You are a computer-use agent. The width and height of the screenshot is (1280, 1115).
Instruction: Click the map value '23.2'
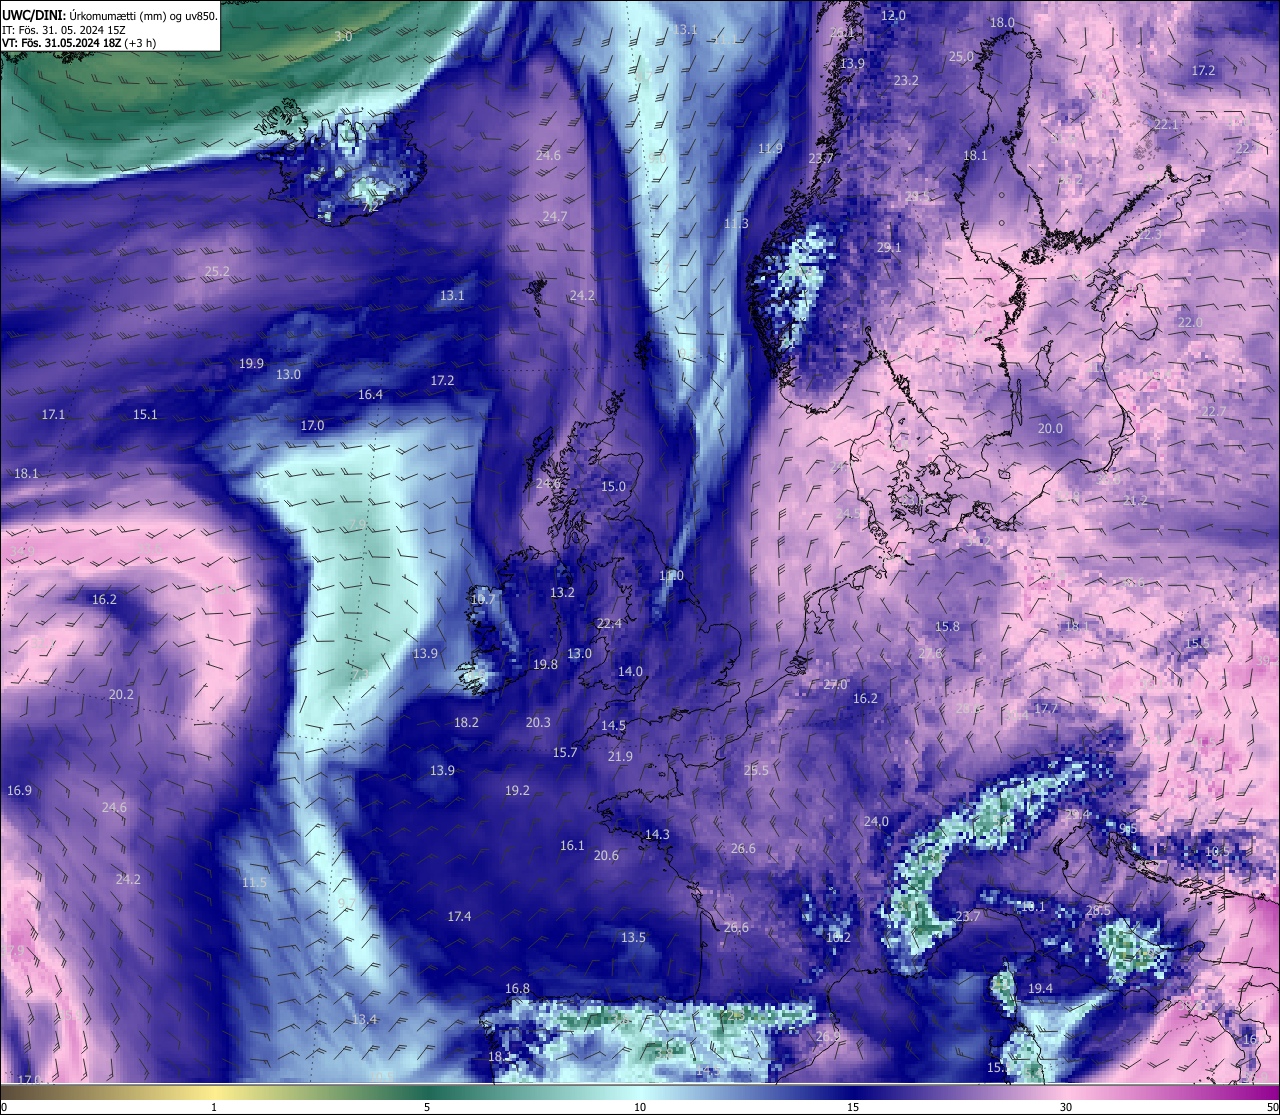tap(906, 80)
